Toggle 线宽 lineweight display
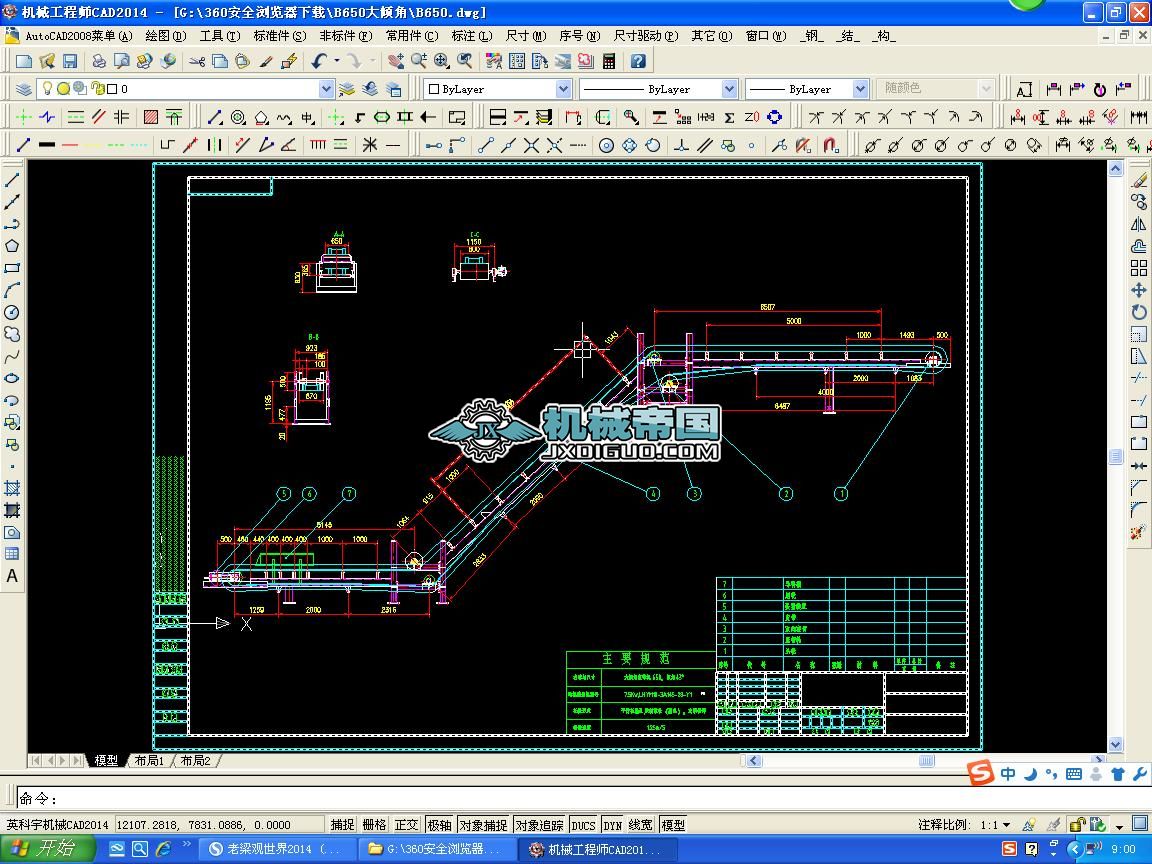The height and width of the screenshot is (864, 1152). 641,825
